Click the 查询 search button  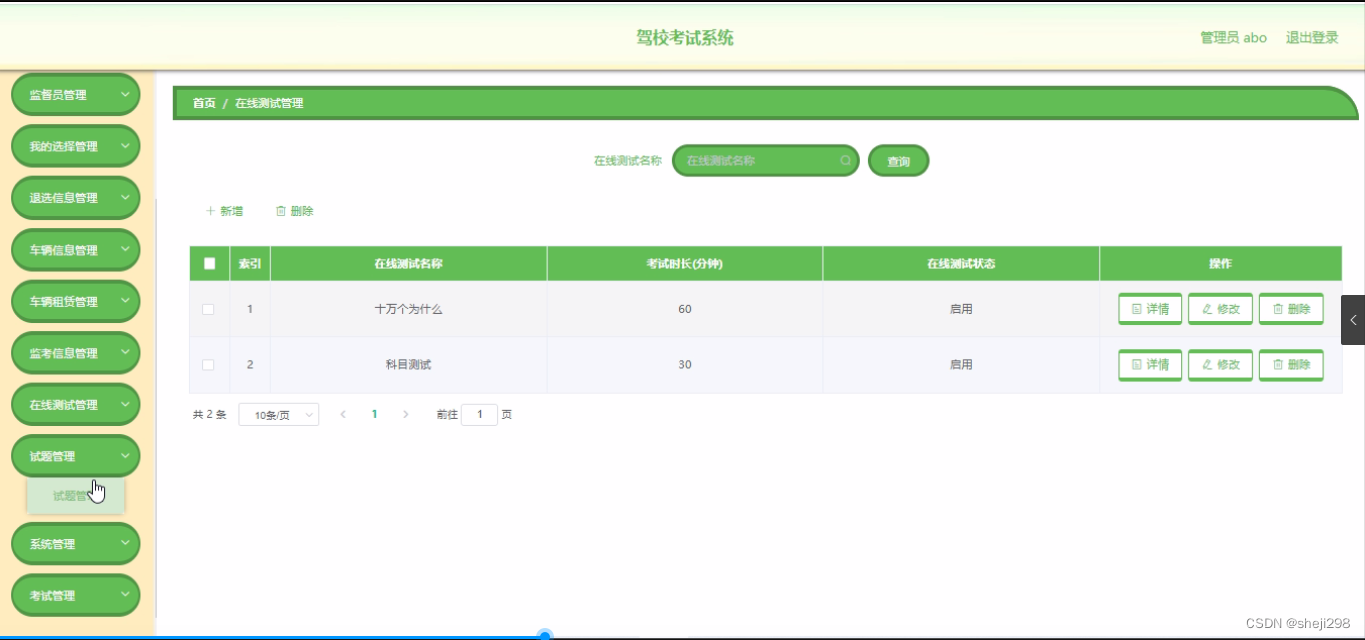[897, 160]
